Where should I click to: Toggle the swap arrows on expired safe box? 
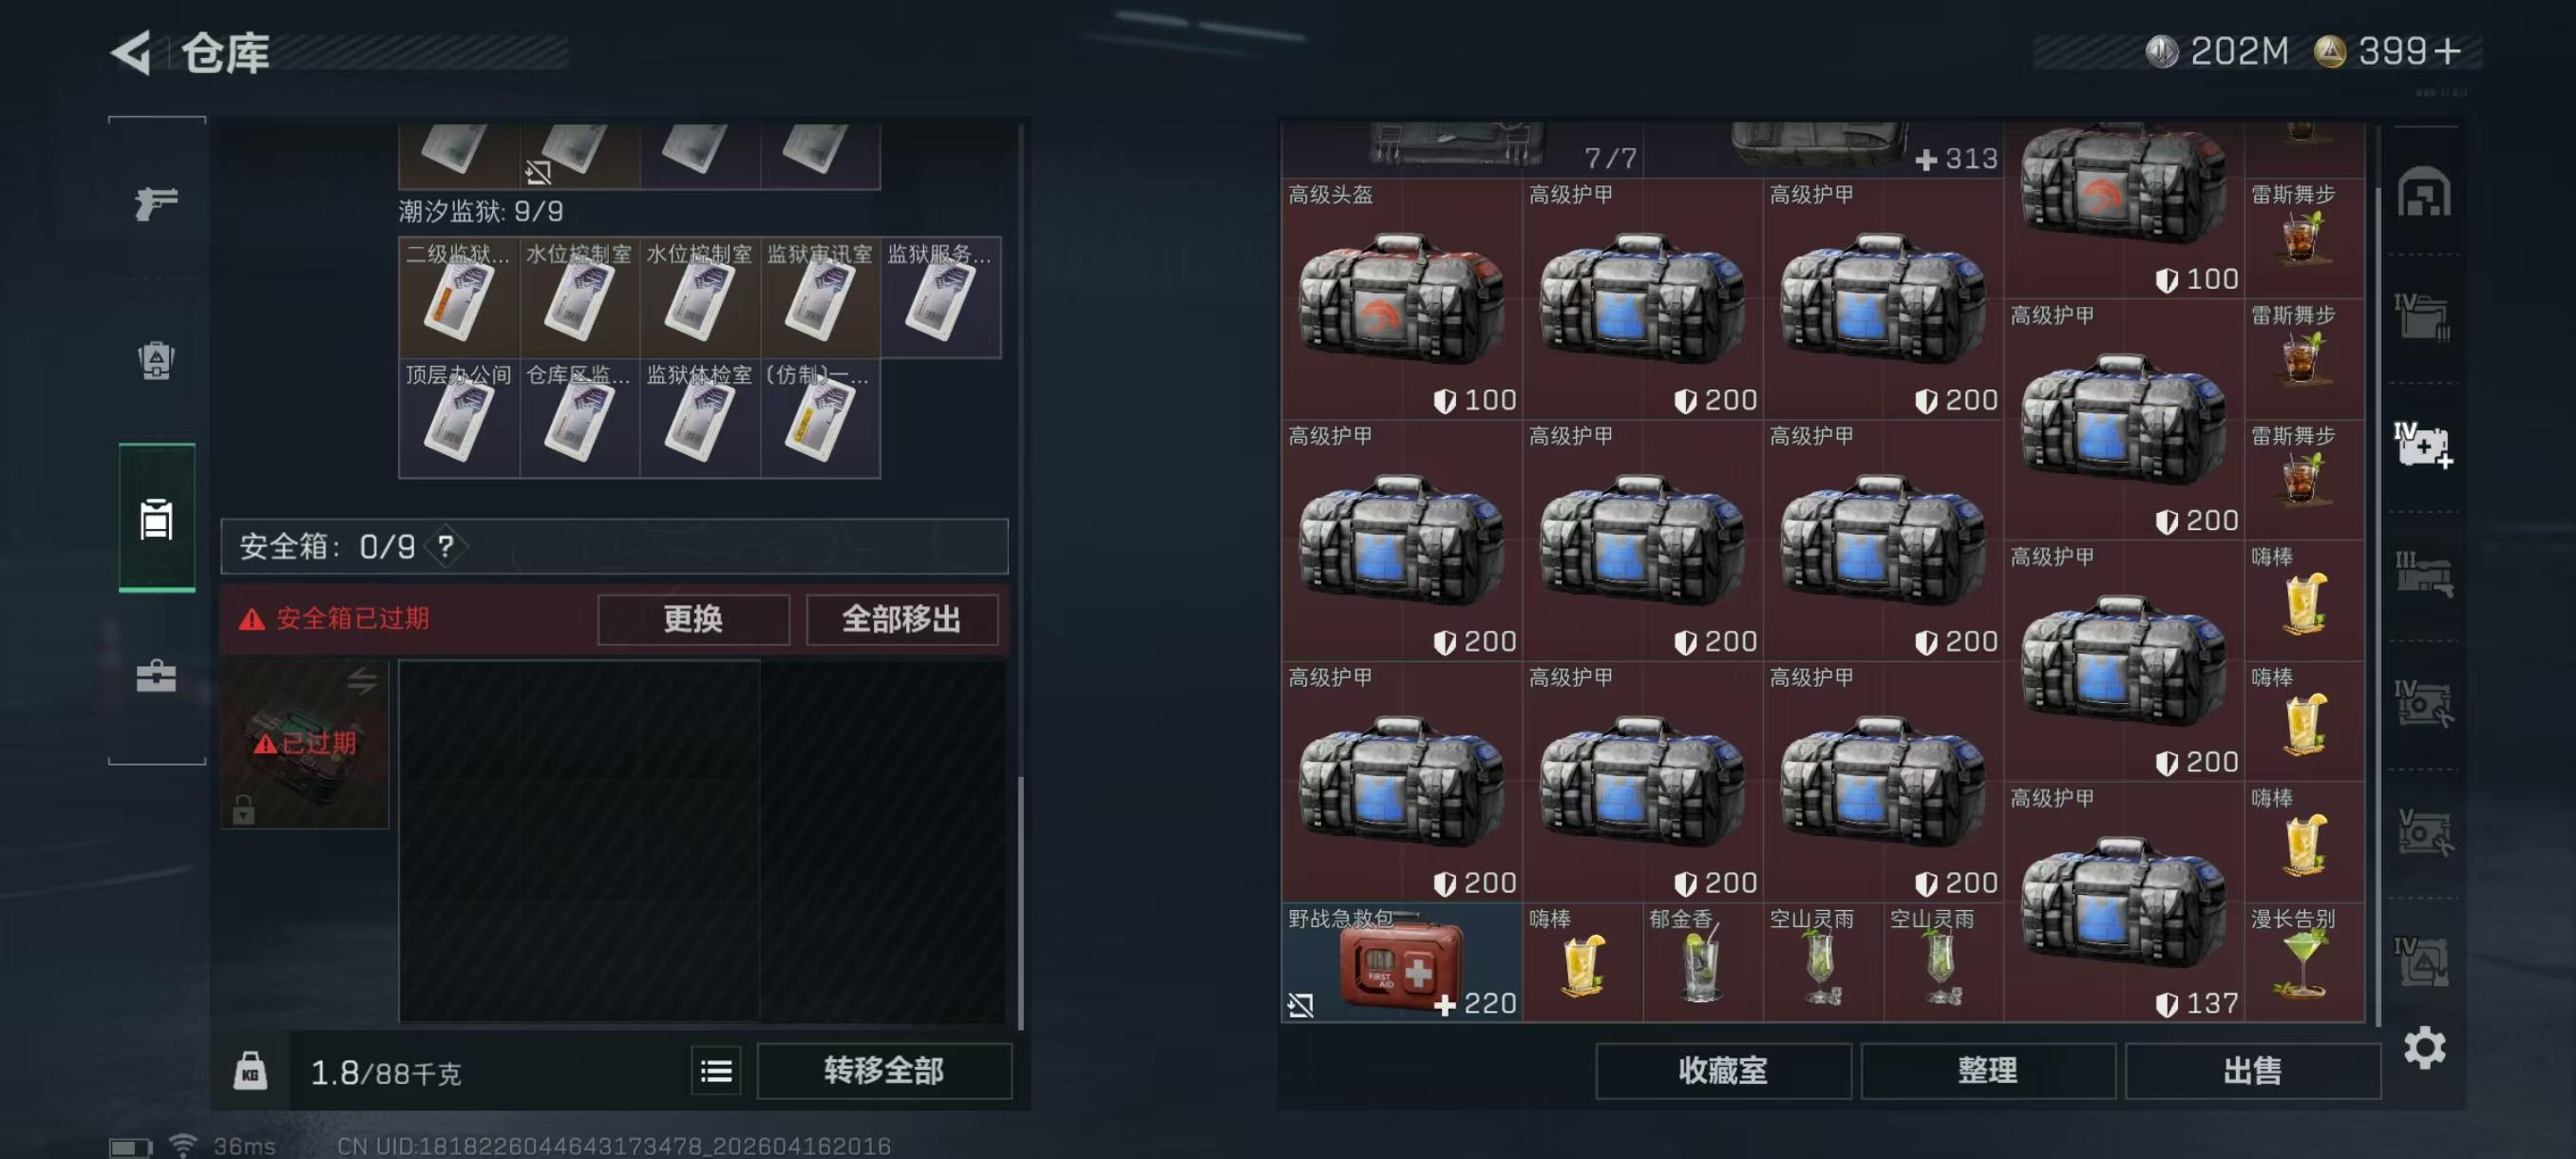(362, 682)
